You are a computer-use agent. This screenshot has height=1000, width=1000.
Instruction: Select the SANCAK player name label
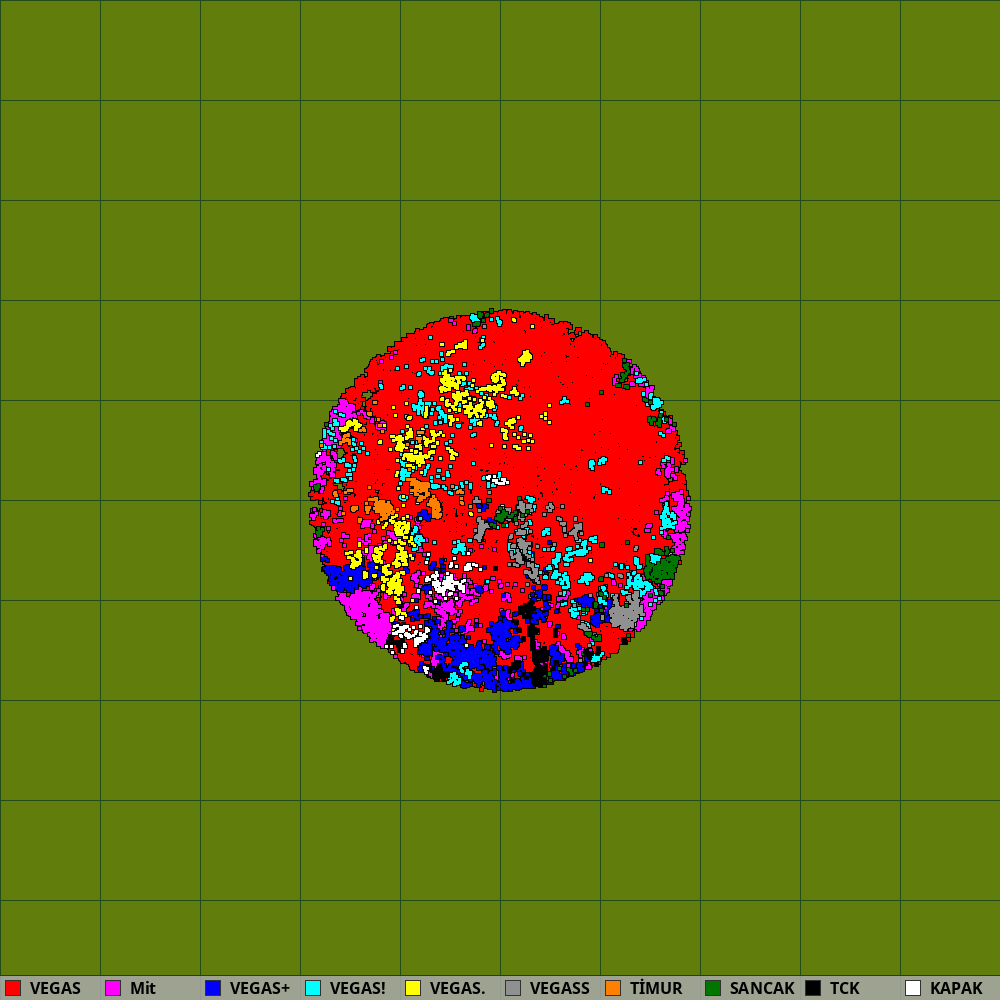click(x=762, y=989)
